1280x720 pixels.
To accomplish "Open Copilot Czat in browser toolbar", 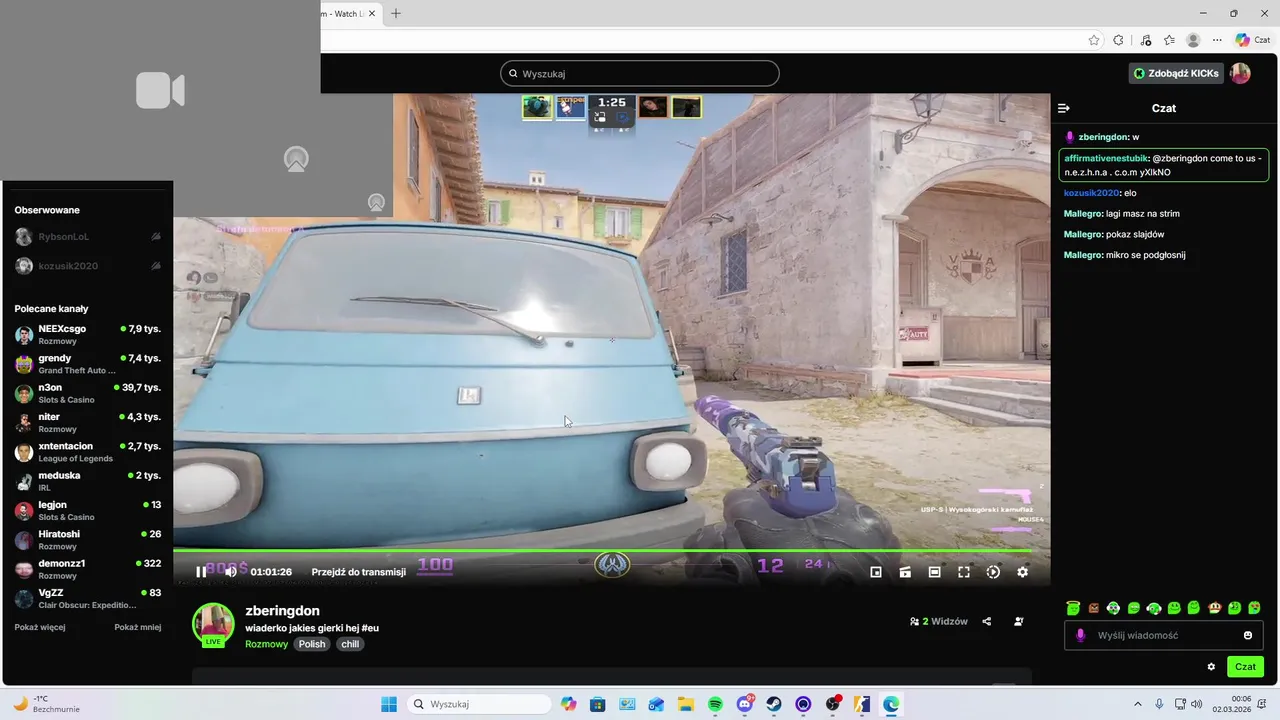I will coord(1253,40).
